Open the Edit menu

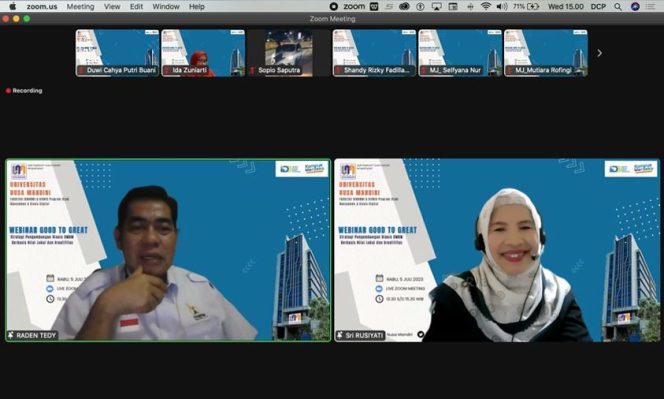pos(136,7)
